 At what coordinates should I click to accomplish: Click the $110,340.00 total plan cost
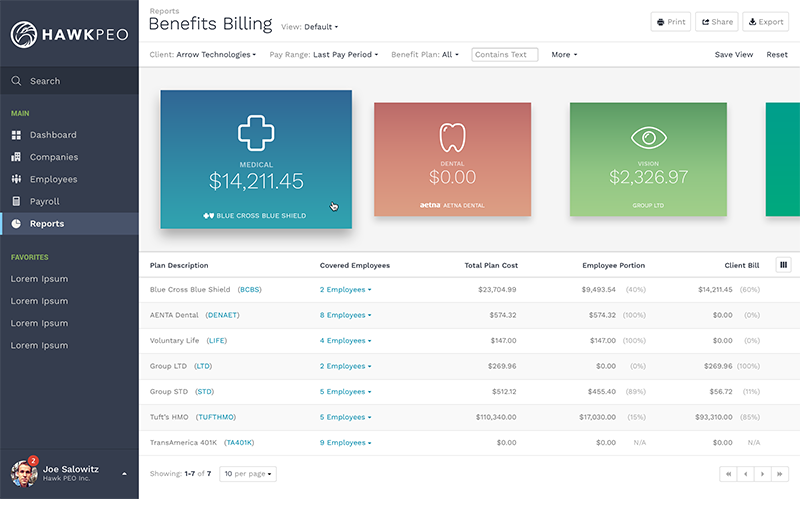tap(496, 417)
